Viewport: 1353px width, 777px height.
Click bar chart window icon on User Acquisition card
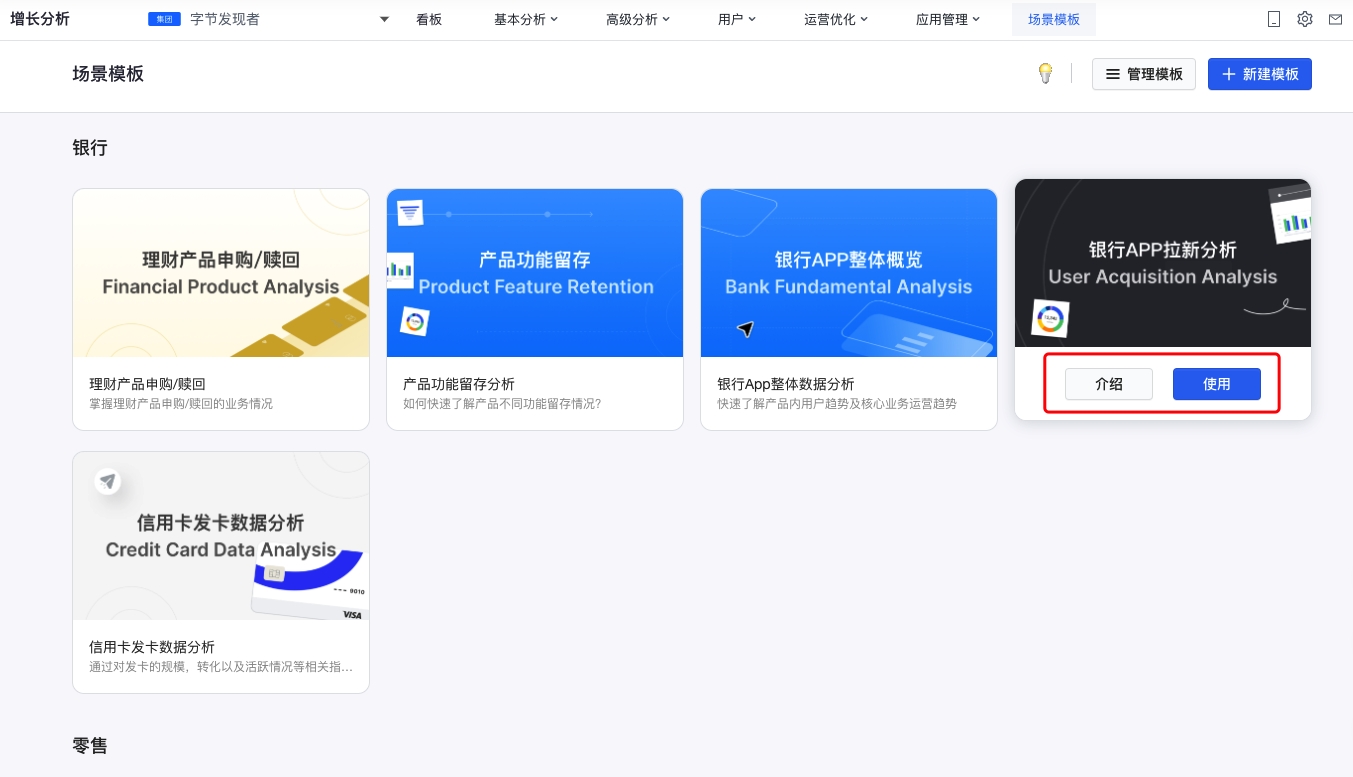click(1291, 214)
